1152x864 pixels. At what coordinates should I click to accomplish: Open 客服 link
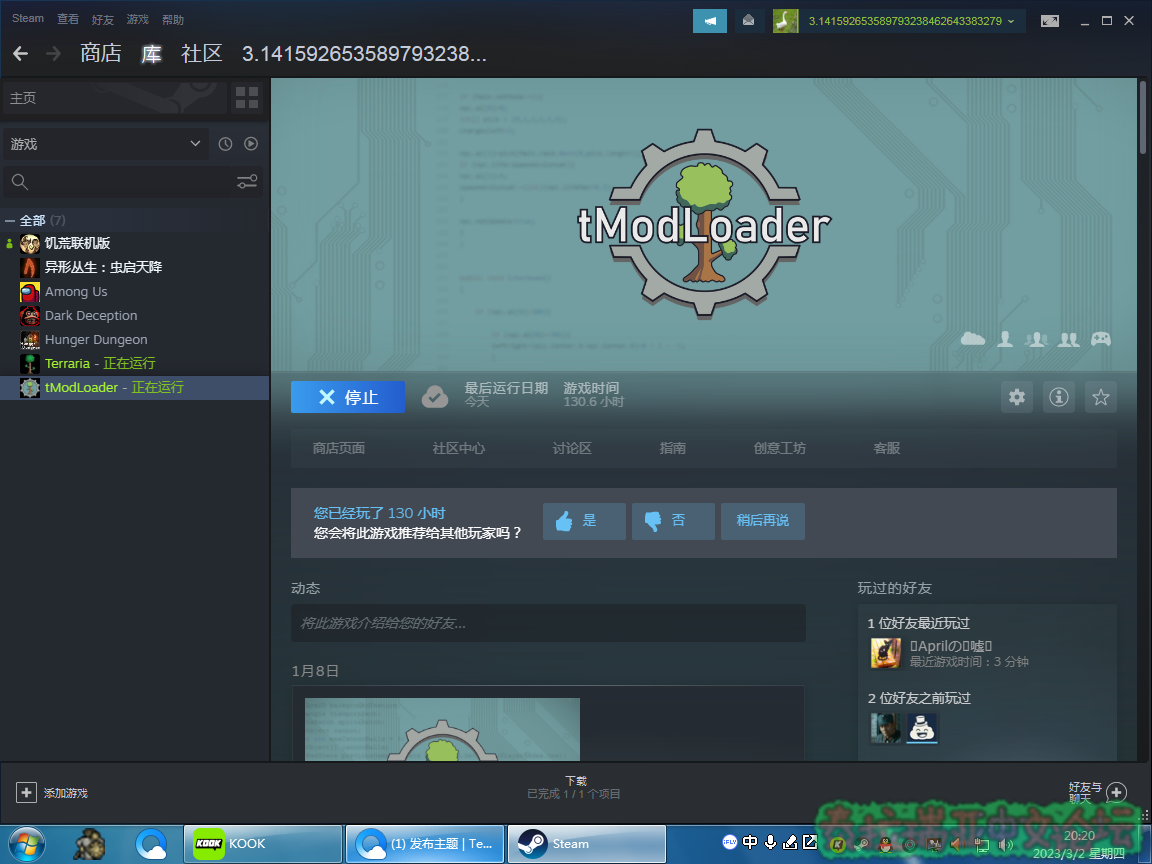point(887,448)
